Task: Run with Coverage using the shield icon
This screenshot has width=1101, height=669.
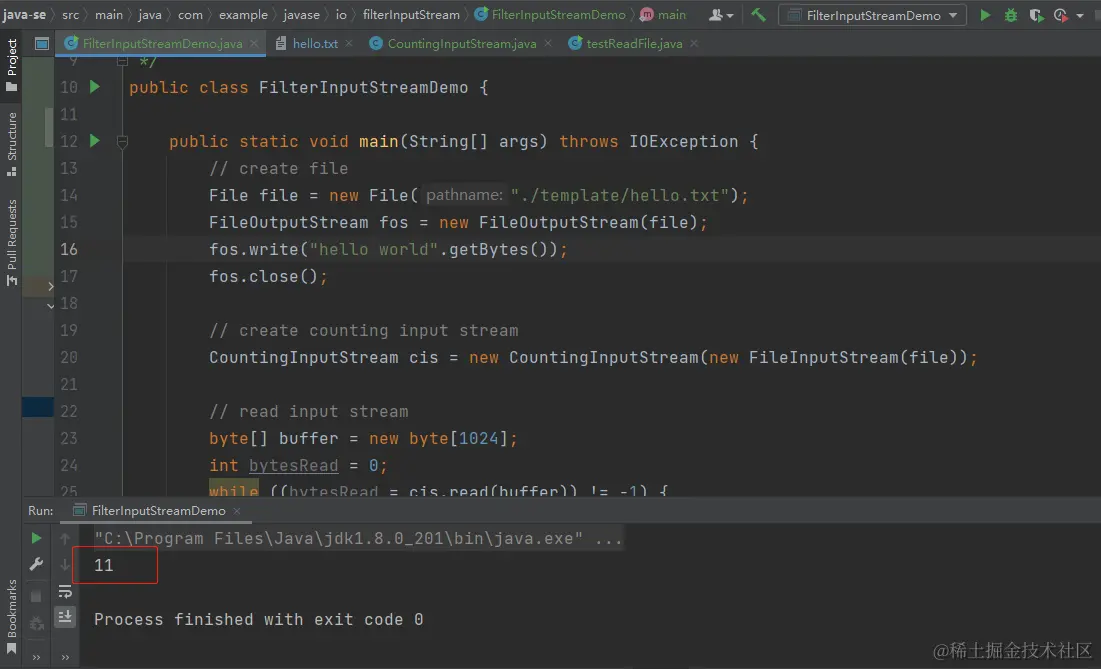Action: [1037, 16]
